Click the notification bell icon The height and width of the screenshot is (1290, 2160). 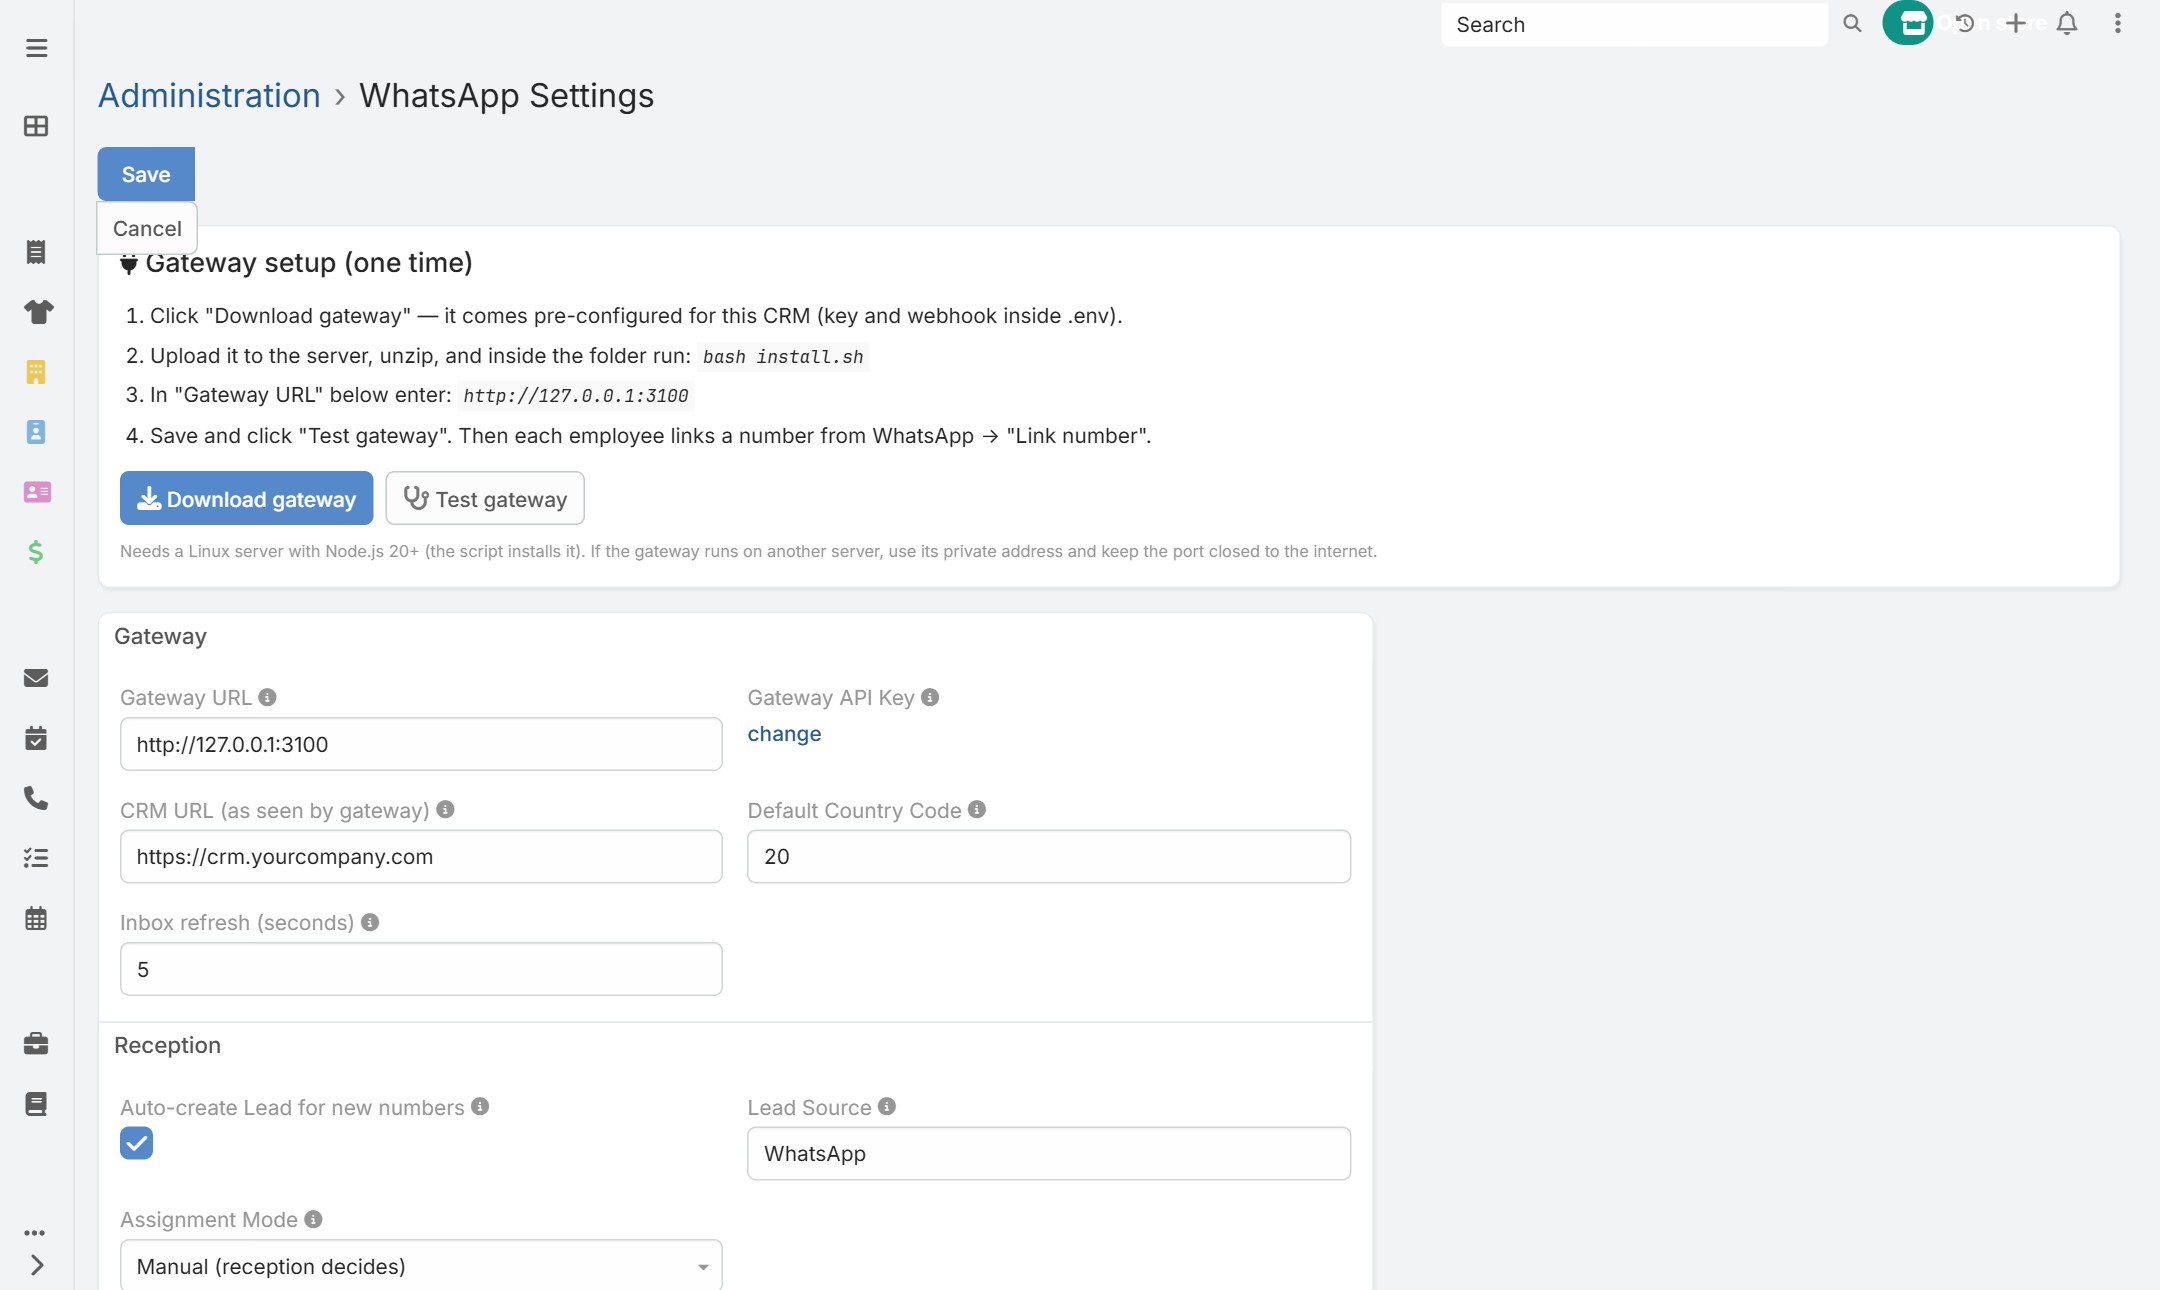coord(2067,23)
